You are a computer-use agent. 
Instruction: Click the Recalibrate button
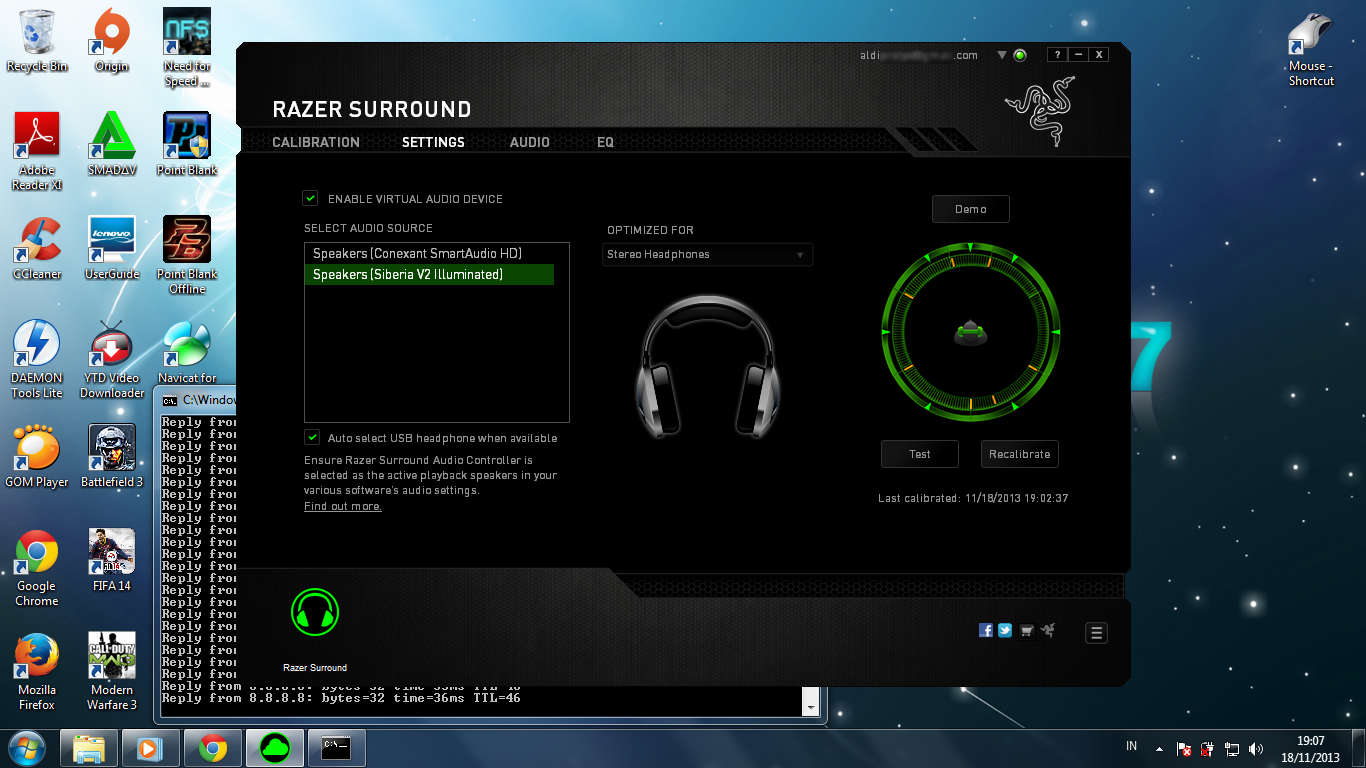[1020, 454]
